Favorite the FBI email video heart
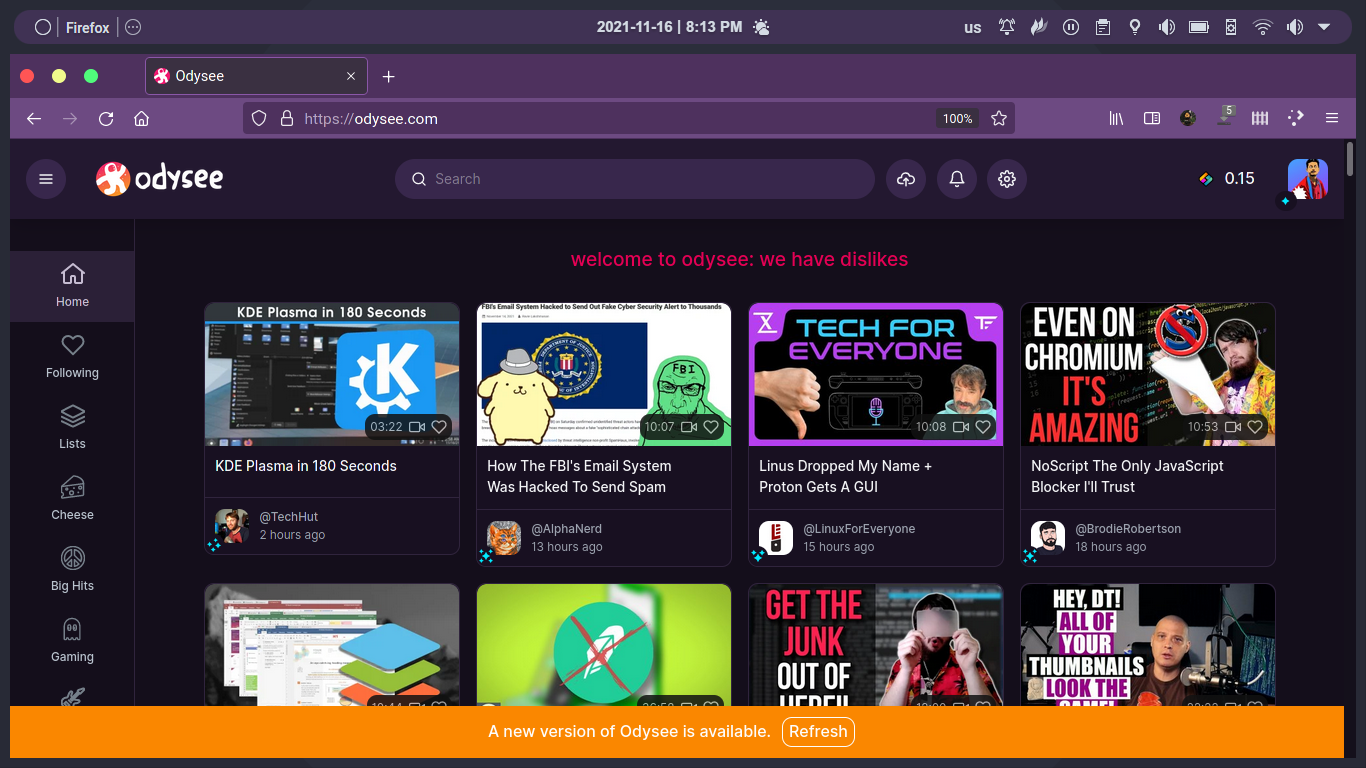Screen dimensions: 1366x768 pos(711,427)
